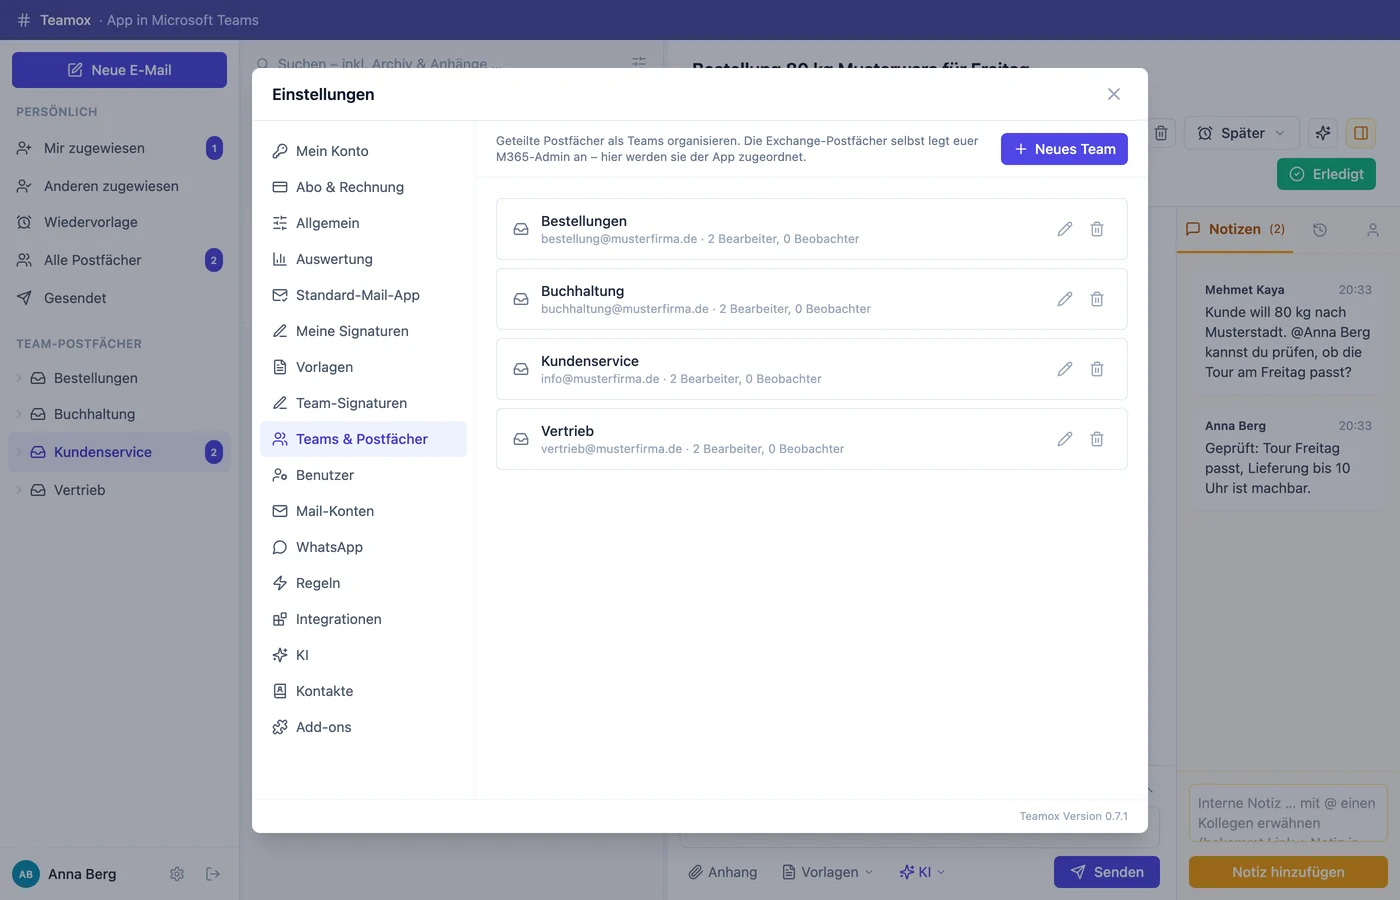Close the Einstellungen dialog
The image size is (1400, 900).
pyautogui.click(x=1114, y=94)
